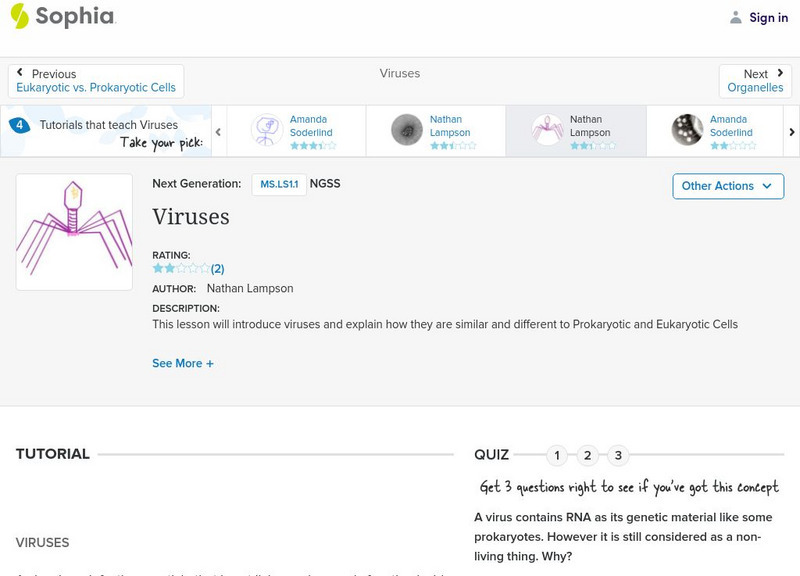Expand description with See More +
Image resolution: width=800 pixels, height=576 pixels.
coord(183,364)
